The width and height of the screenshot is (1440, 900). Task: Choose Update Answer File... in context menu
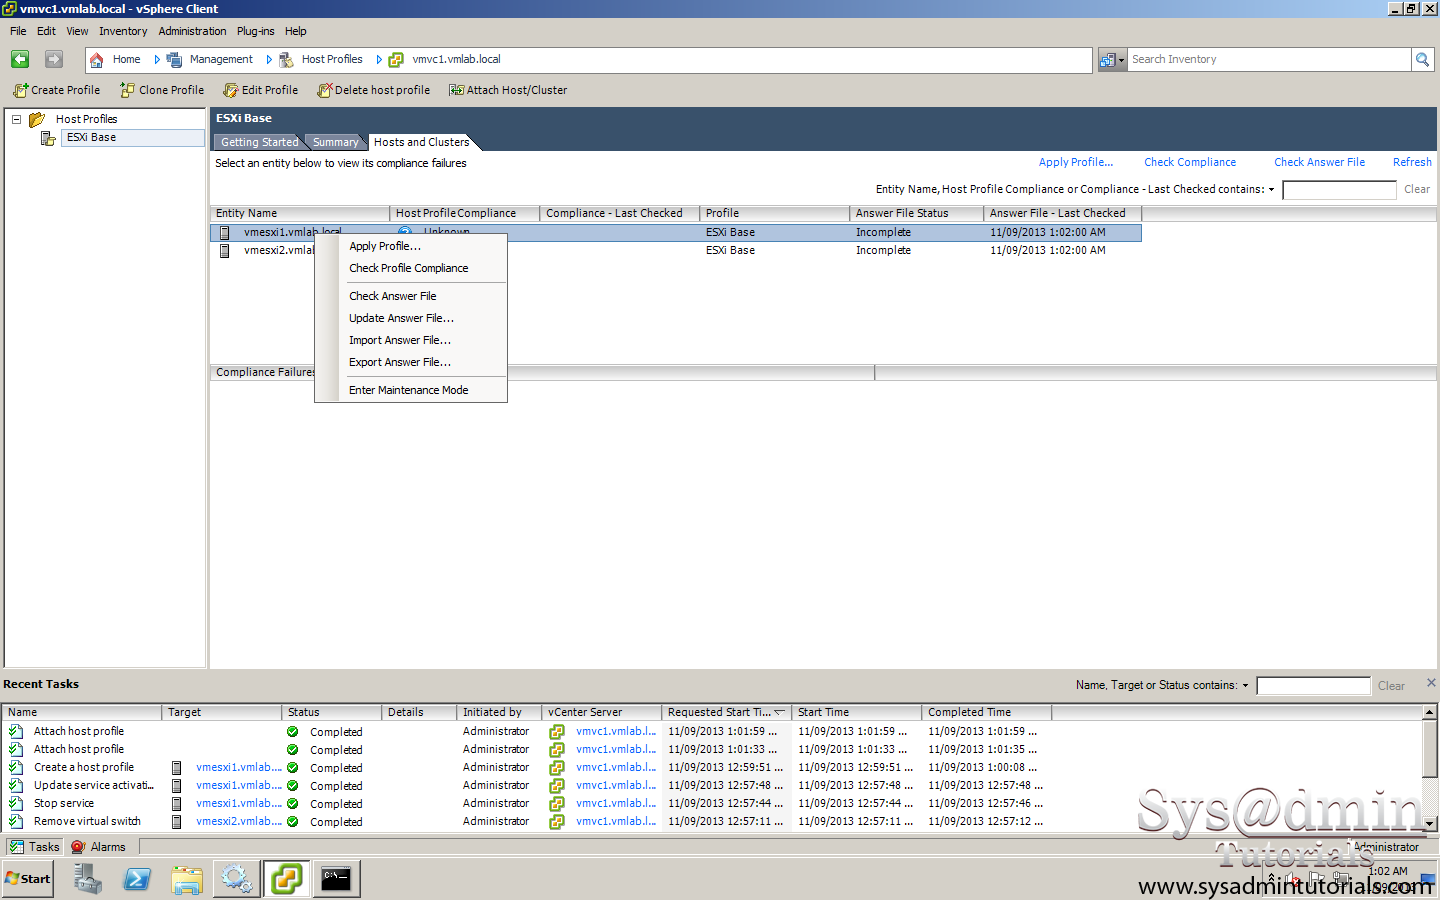[x=411, y=318]
